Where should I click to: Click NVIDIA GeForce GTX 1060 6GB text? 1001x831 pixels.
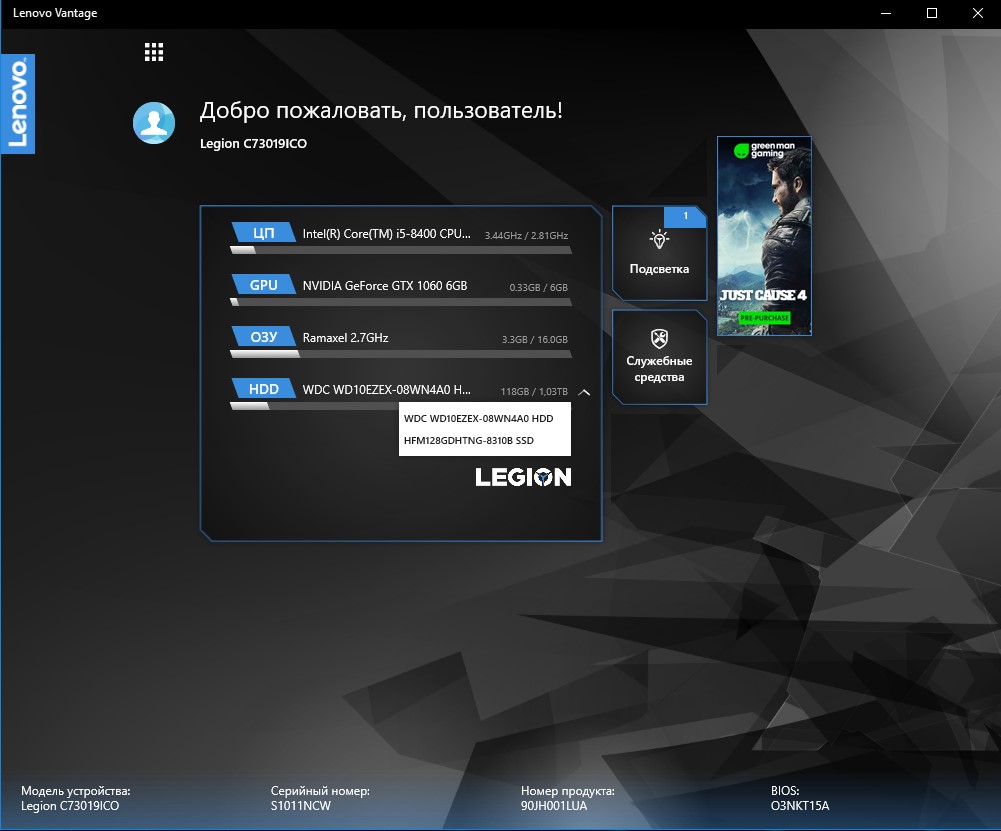(385, 285)
